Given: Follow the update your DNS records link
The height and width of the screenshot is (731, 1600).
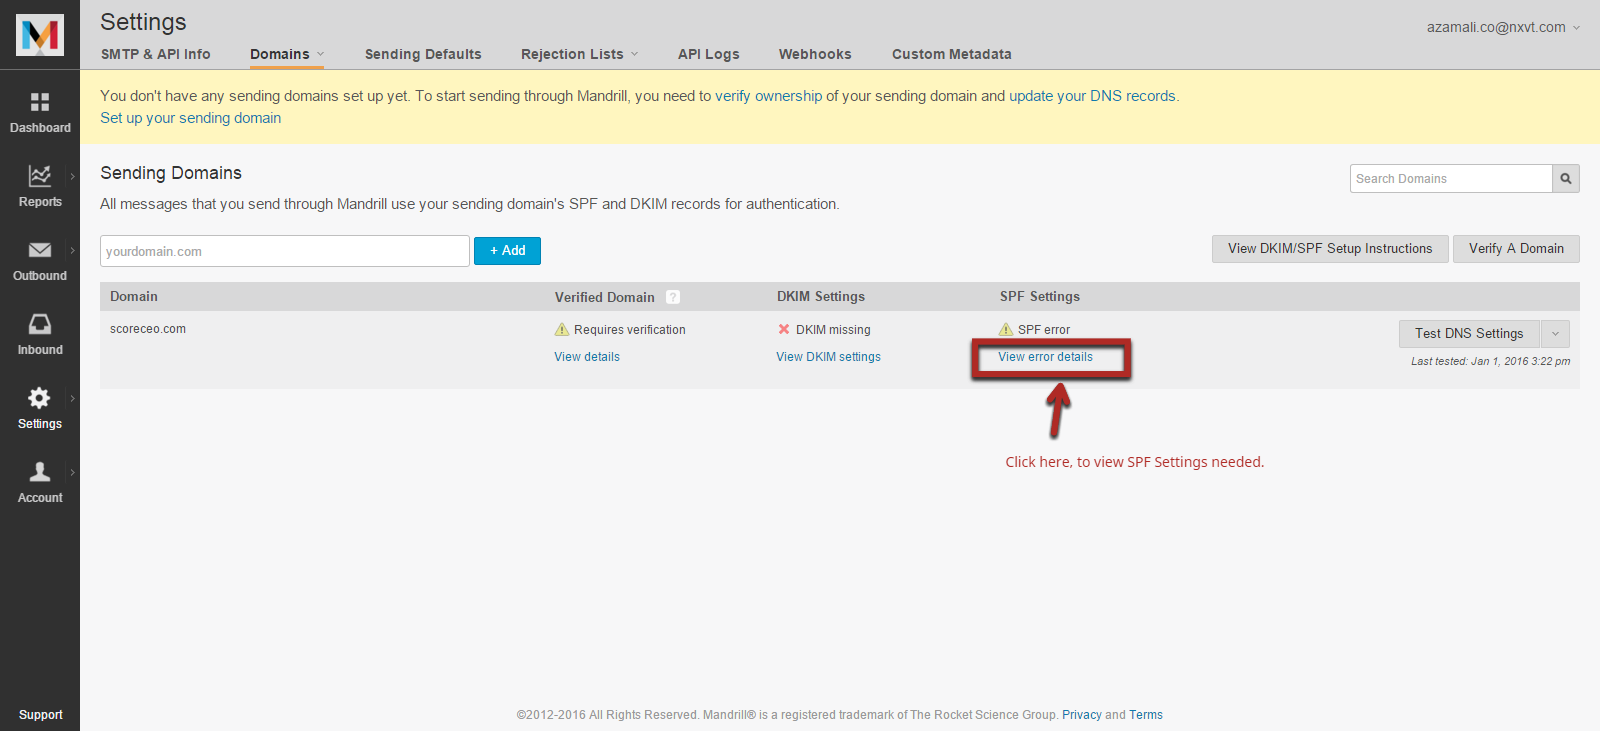Looking at the screenshot, I should pos(1092,96).
